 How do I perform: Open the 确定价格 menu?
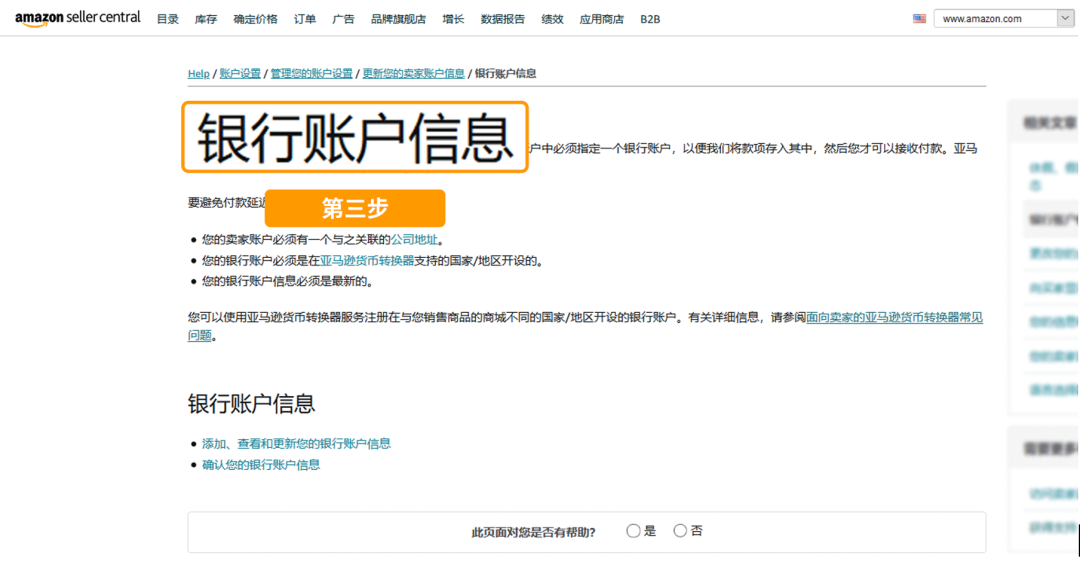(x=255, y=19)
